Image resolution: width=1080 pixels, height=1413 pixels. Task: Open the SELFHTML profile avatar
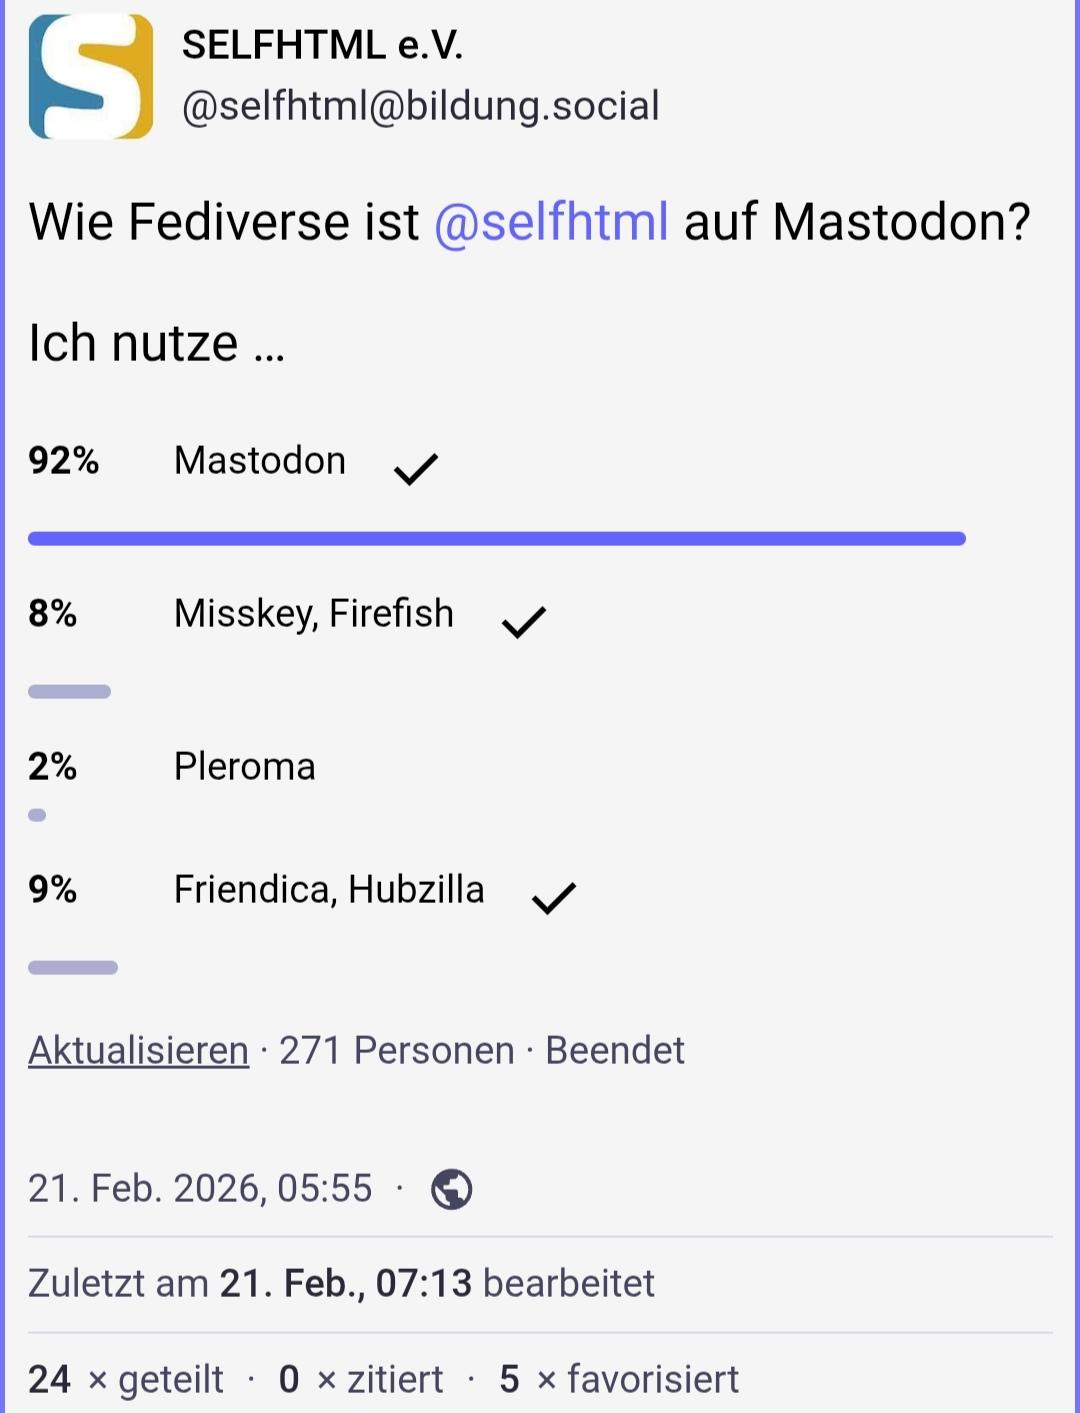(x=91, y=77)
